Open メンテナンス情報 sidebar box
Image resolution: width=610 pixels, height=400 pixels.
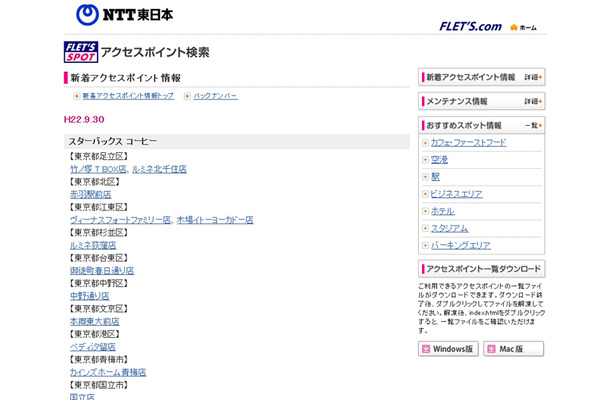[x=482, y=101]
